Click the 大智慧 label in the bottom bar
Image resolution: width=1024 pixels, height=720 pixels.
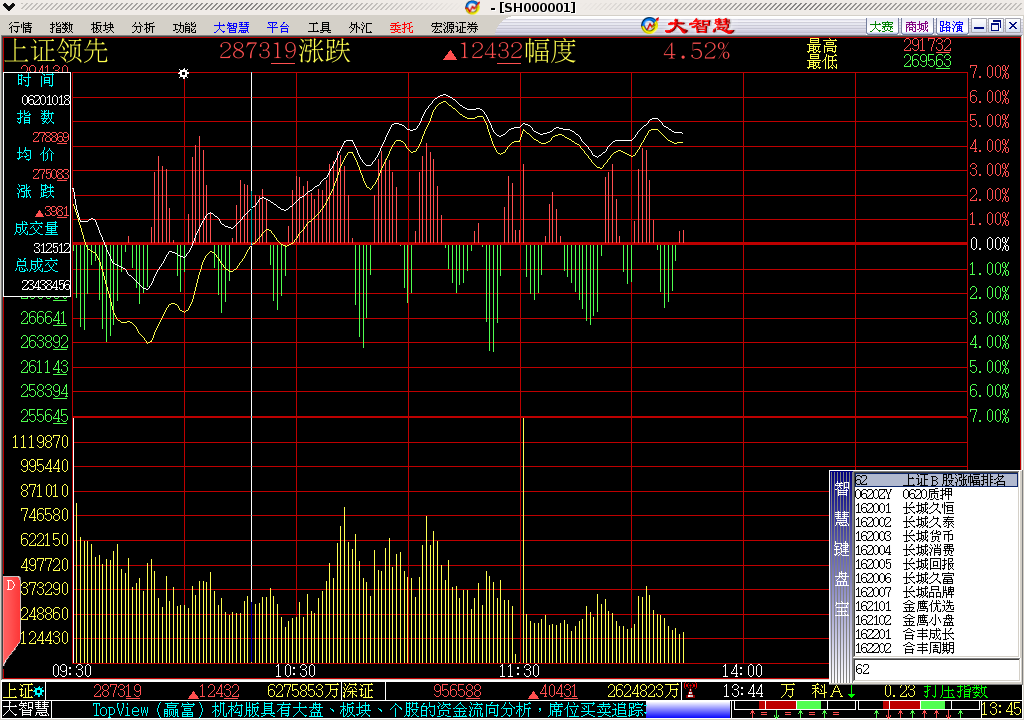click(x=25, y=710)
